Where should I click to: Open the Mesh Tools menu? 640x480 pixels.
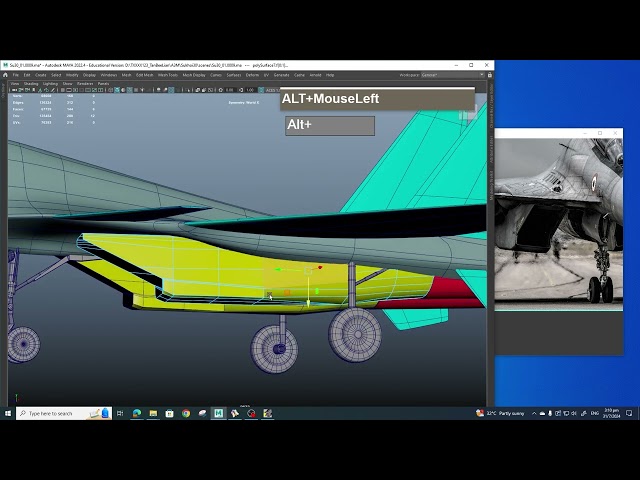tap(168, 75)
